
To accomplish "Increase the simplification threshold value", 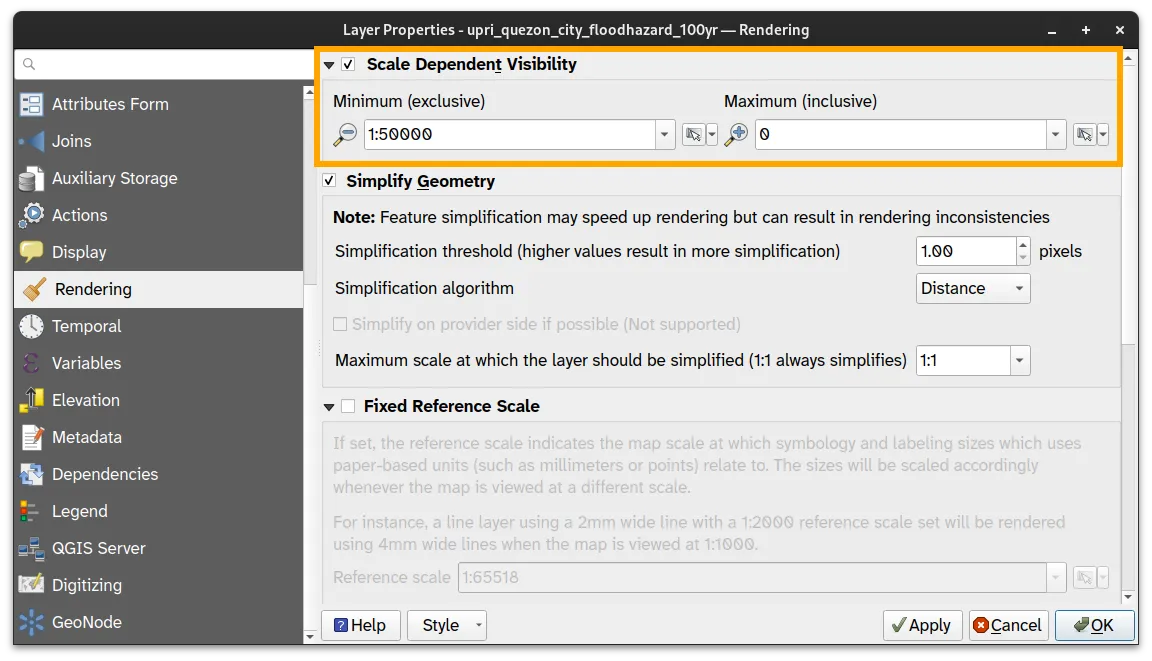I will [1022, 245].
